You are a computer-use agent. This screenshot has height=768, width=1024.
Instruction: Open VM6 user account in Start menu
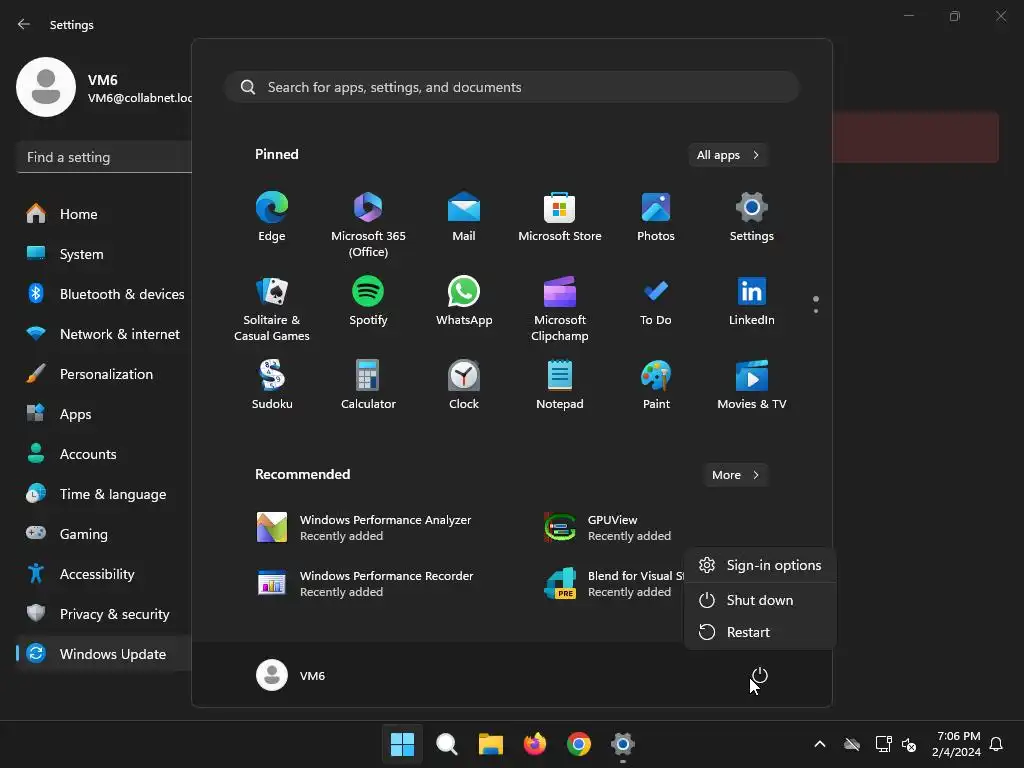pos(291,675)
